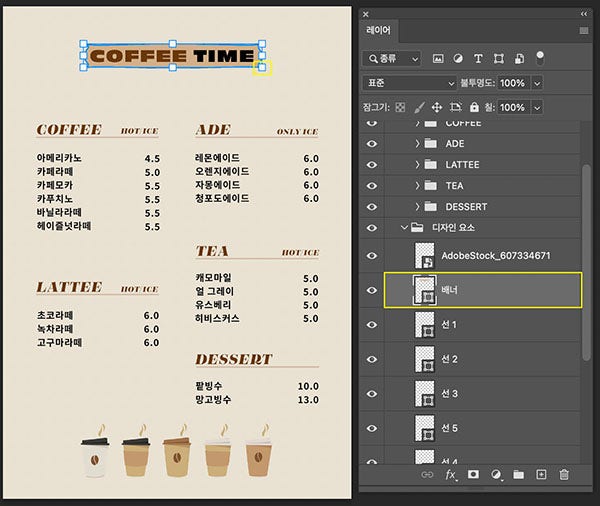Collapse the 디자인 요소 group
Viewport: 600px width, 506px height.
(x=404, y=228)
